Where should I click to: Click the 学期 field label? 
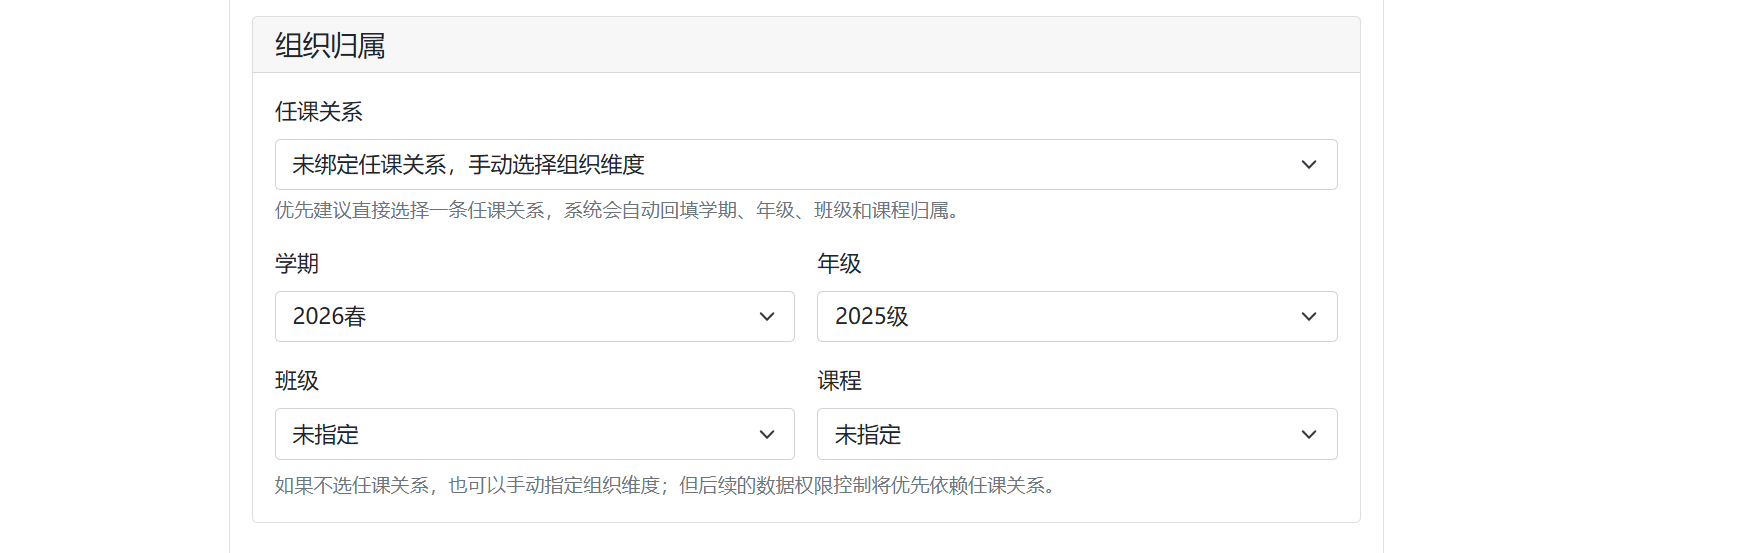297,263
